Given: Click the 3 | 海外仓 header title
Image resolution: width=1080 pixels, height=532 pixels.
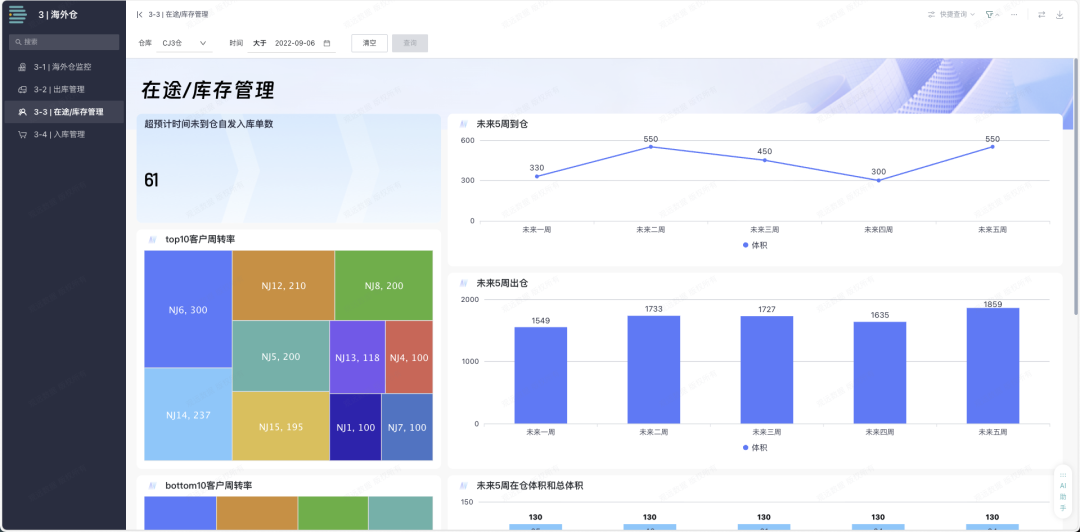Looking at the screenshot, I should click(58, 14).
